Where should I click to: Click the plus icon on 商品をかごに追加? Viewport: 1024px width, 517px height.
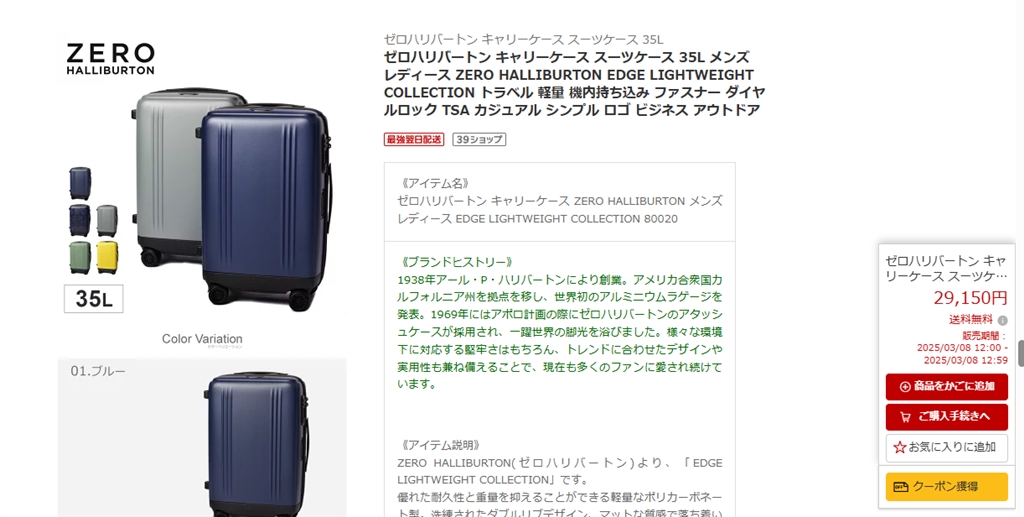(904, 386)
